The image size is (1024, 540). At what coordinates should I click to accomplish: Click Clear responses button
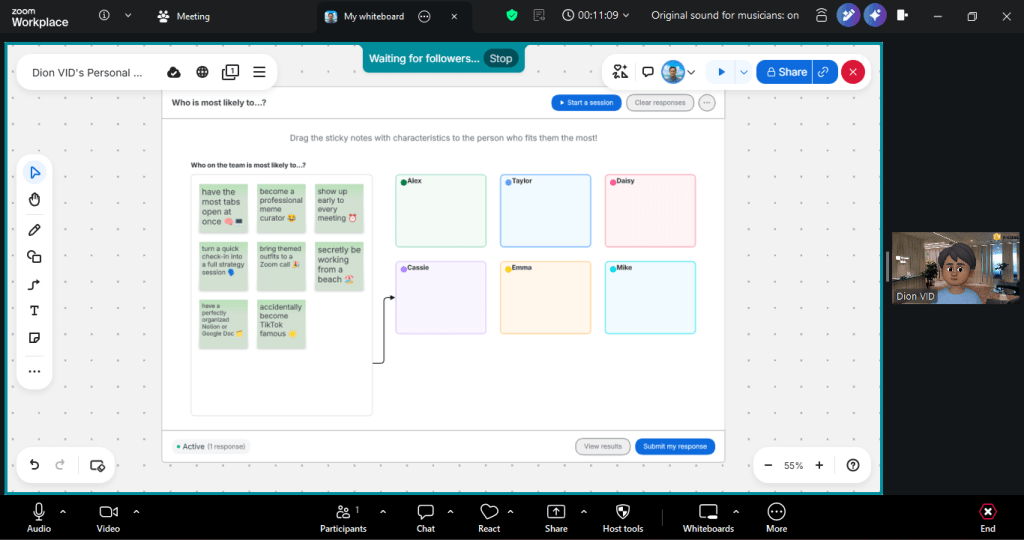[x=660, y=103]
